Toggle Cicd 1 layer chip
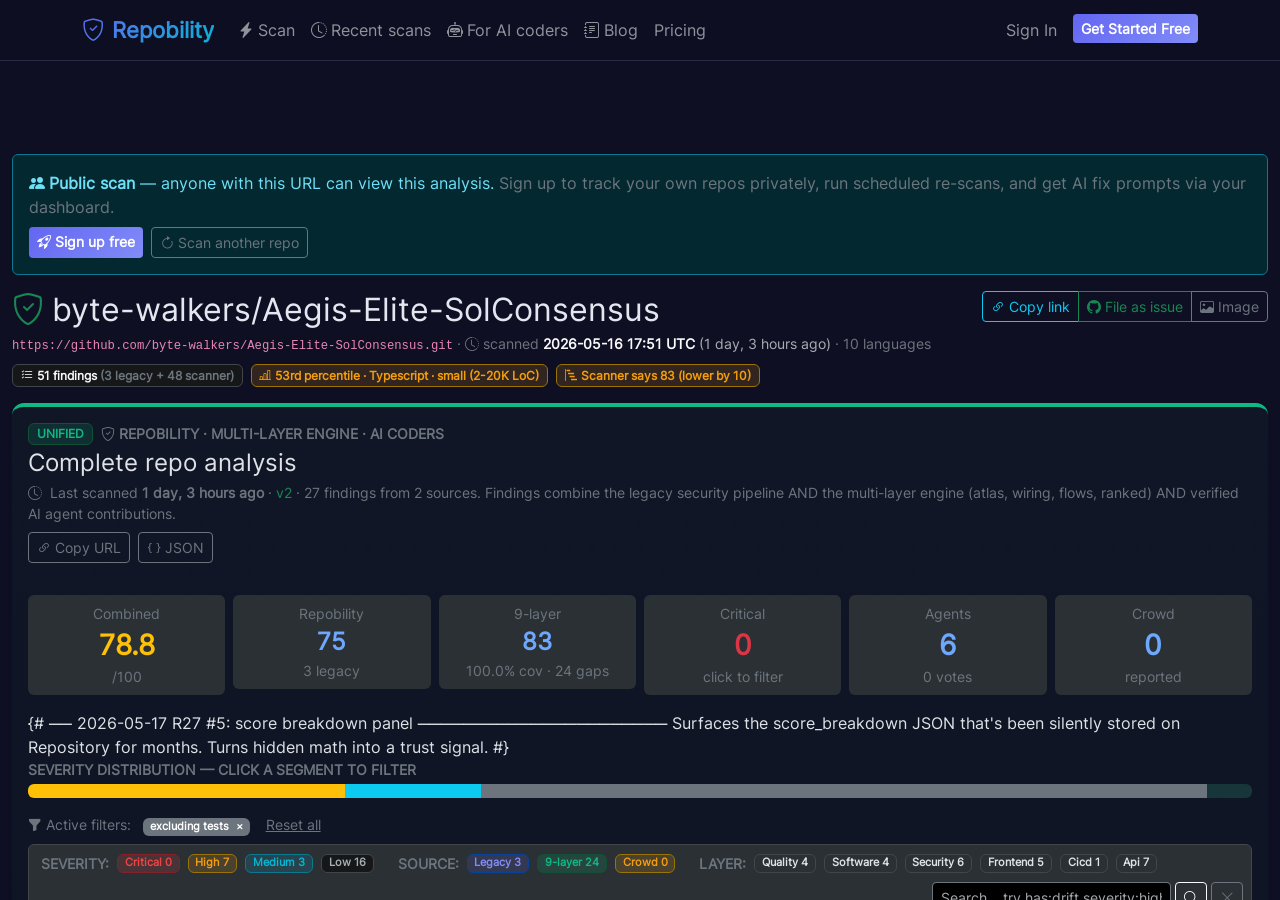The image size is (1280, 900). [x=1084, y=862]
